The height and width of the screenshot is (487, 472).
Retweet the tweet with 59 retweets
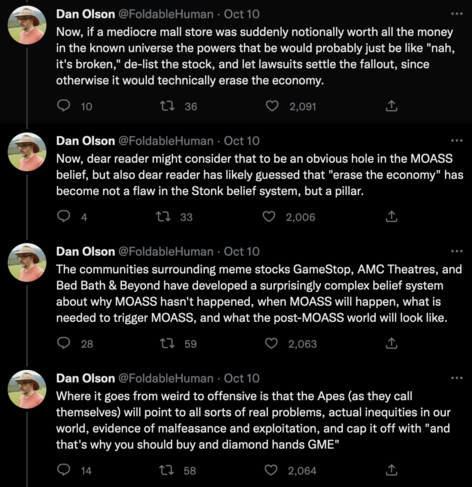(x=167, y=343)
